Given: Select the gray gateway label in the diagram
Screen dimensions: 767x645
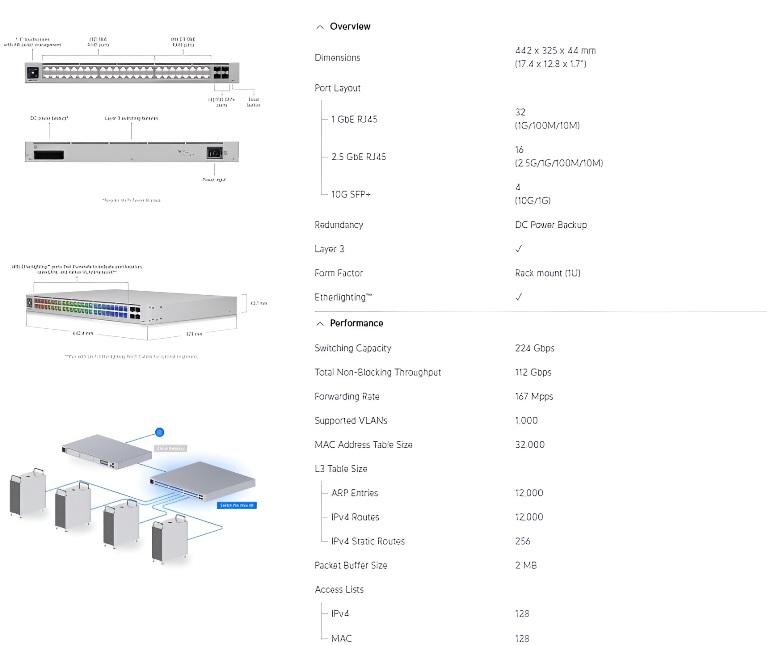Looking at the screenshot, I should coord(171,449).
